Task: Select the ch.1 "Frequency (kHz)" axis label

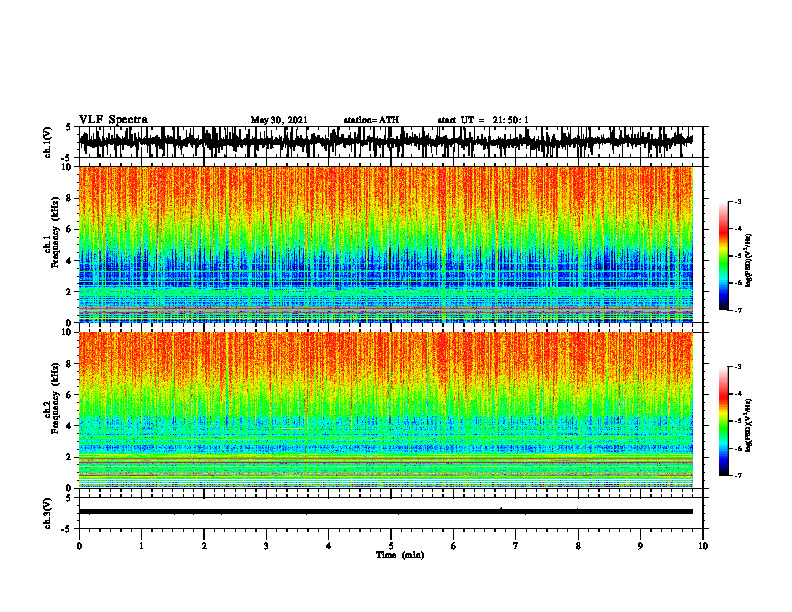Action: pyautogui.click(x=55, y=232)
